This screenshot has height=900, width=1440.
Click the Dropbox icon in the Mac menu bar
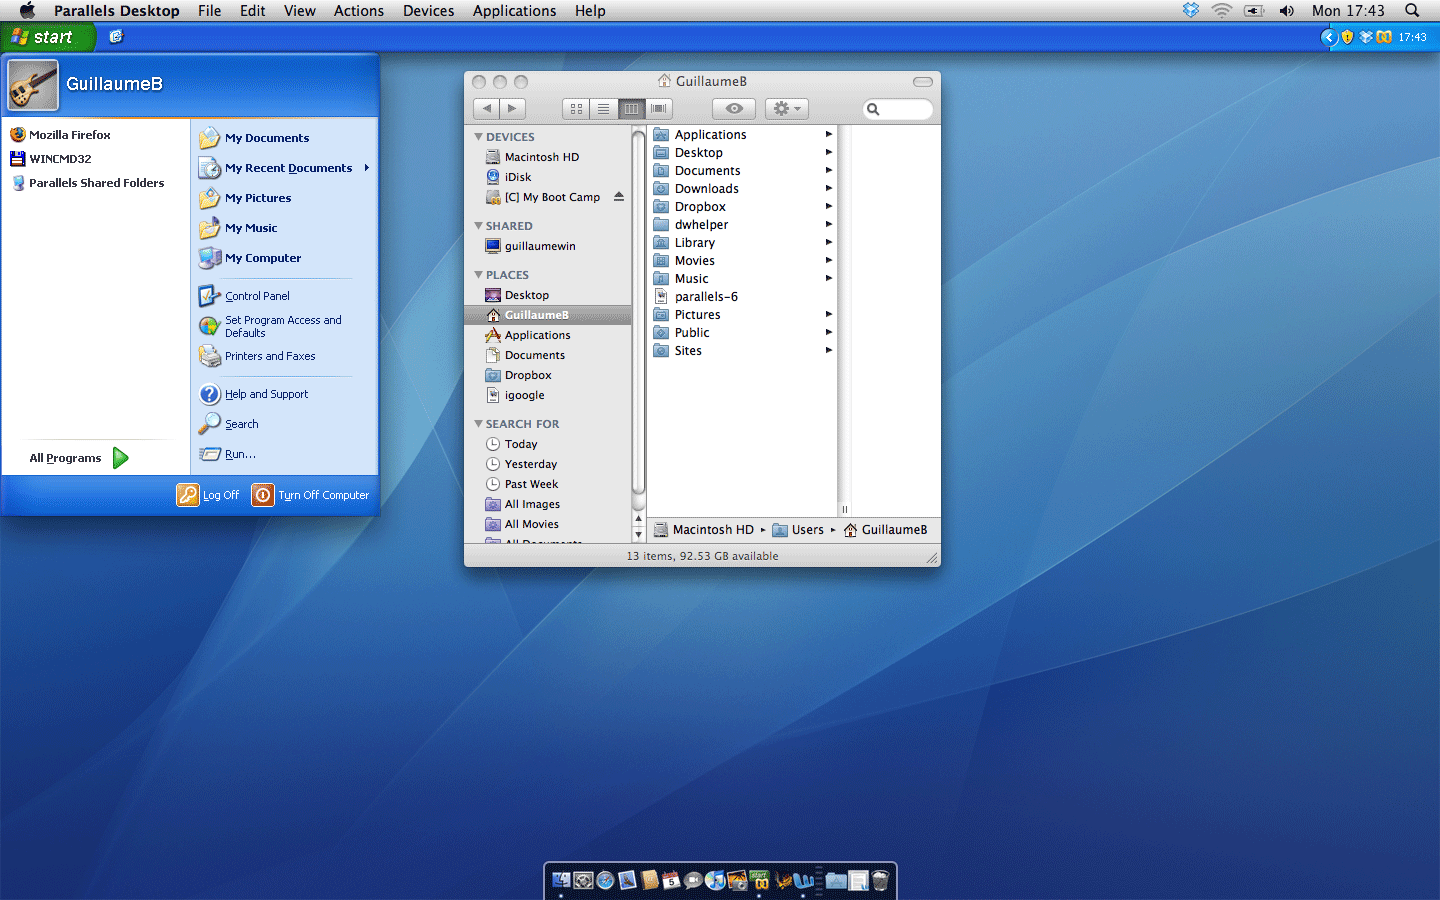coord(1190,10)
